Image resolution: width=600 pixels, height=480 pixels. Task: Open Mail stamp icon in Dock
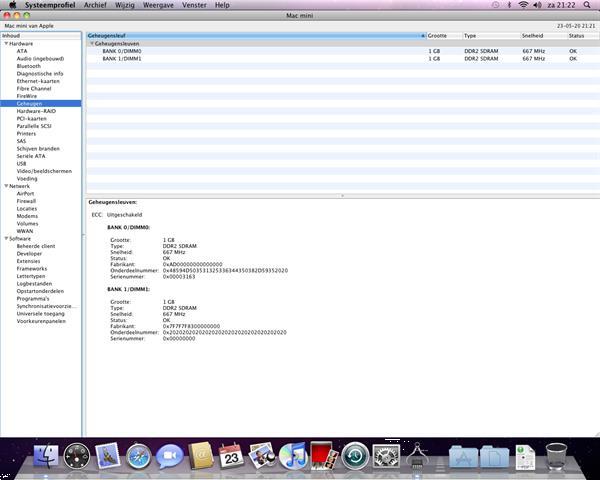(x=107, y=456)
